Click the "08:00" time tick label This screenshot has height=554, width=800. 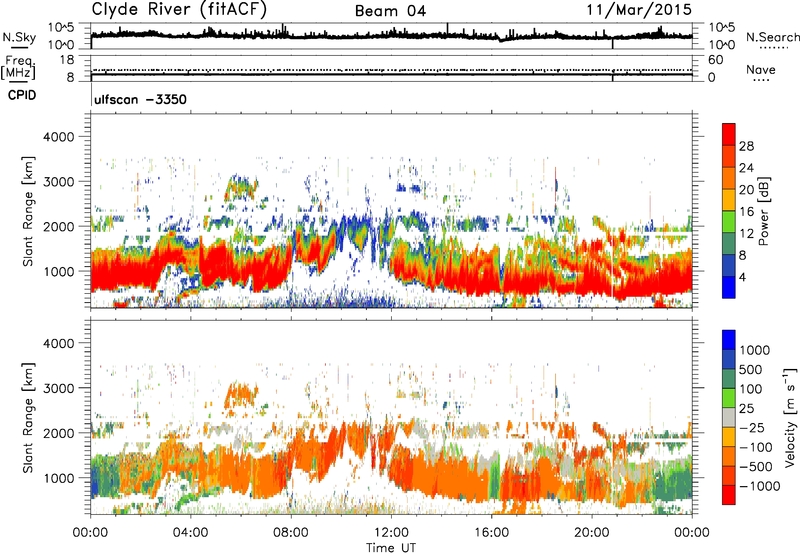(291, 533)
